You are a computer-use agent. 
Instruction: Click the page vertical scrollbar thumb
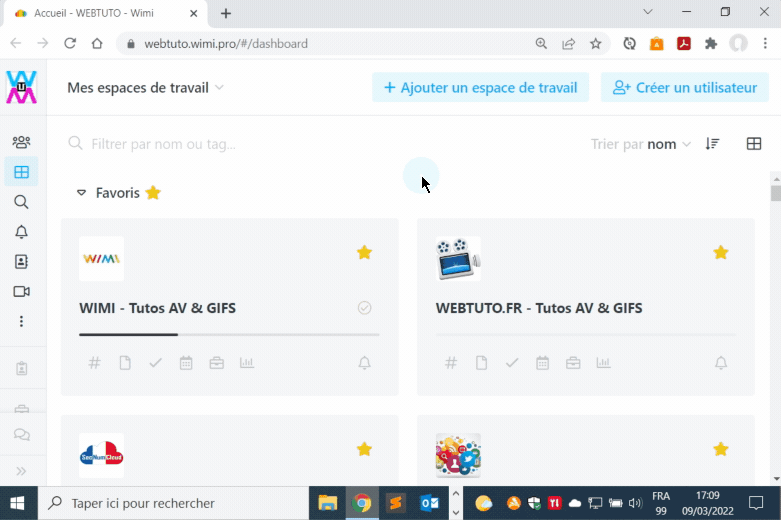tap(776, 193)
